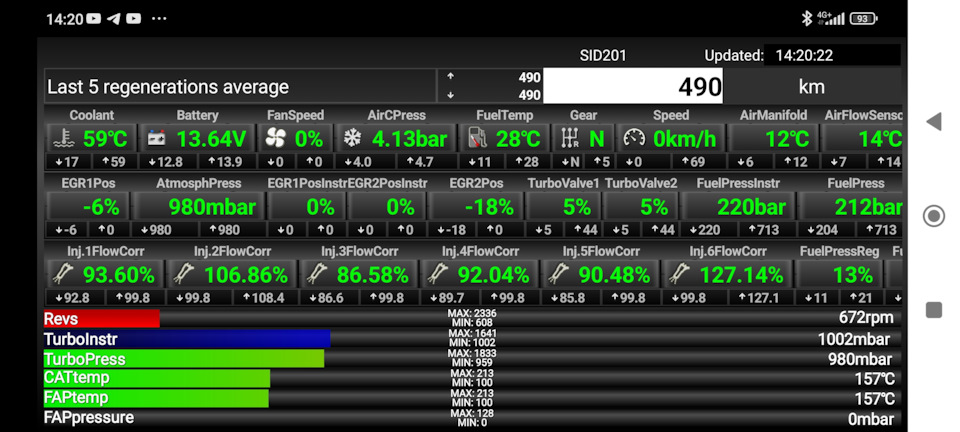This screenshot has height=432, width=960.
Task: Tap the Inj.6FlowCorr injector icon
Action: tap(679, 274)
